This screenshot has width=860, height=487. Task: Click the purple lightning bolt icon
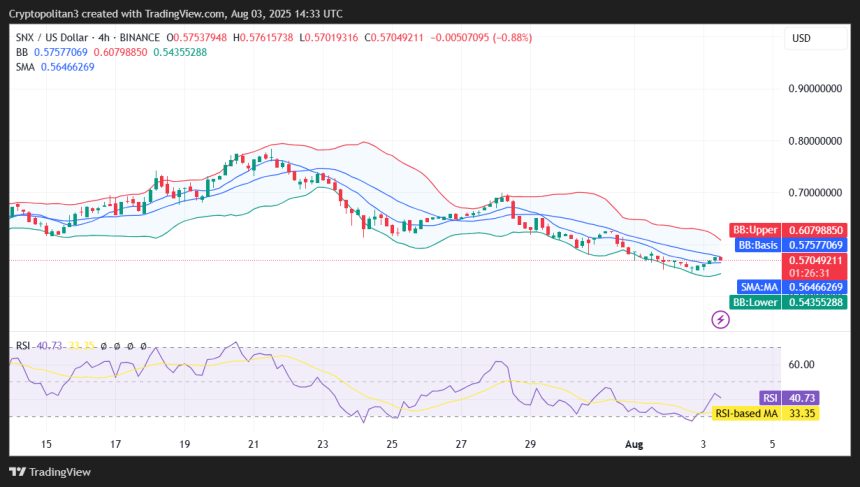(x=720, y=319)
